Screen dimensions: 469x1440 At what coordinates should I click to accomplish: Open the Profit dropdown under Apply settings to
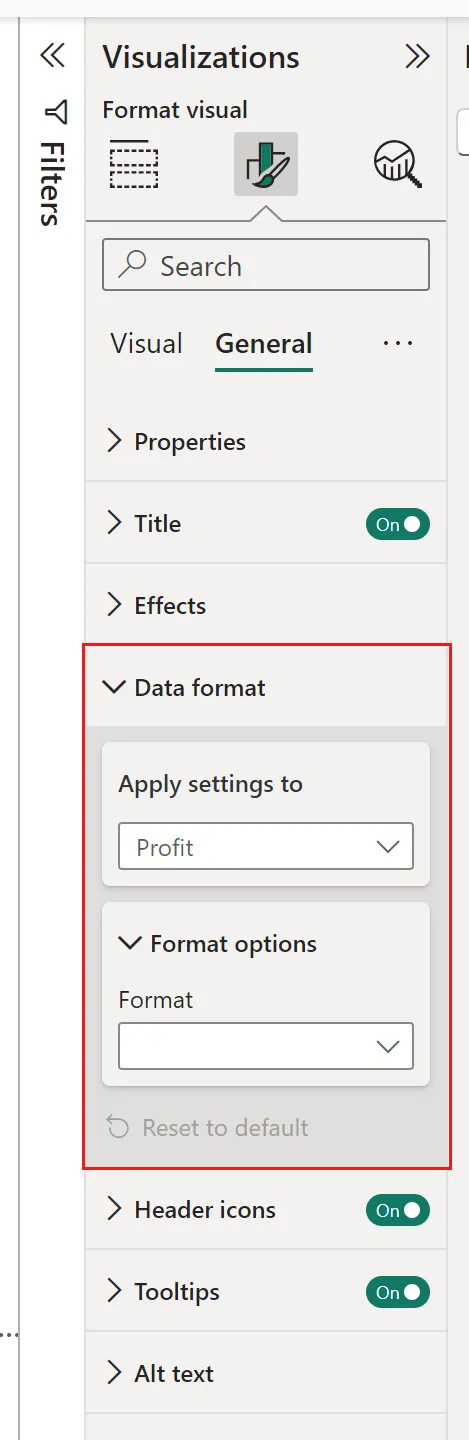coord(266,847)
